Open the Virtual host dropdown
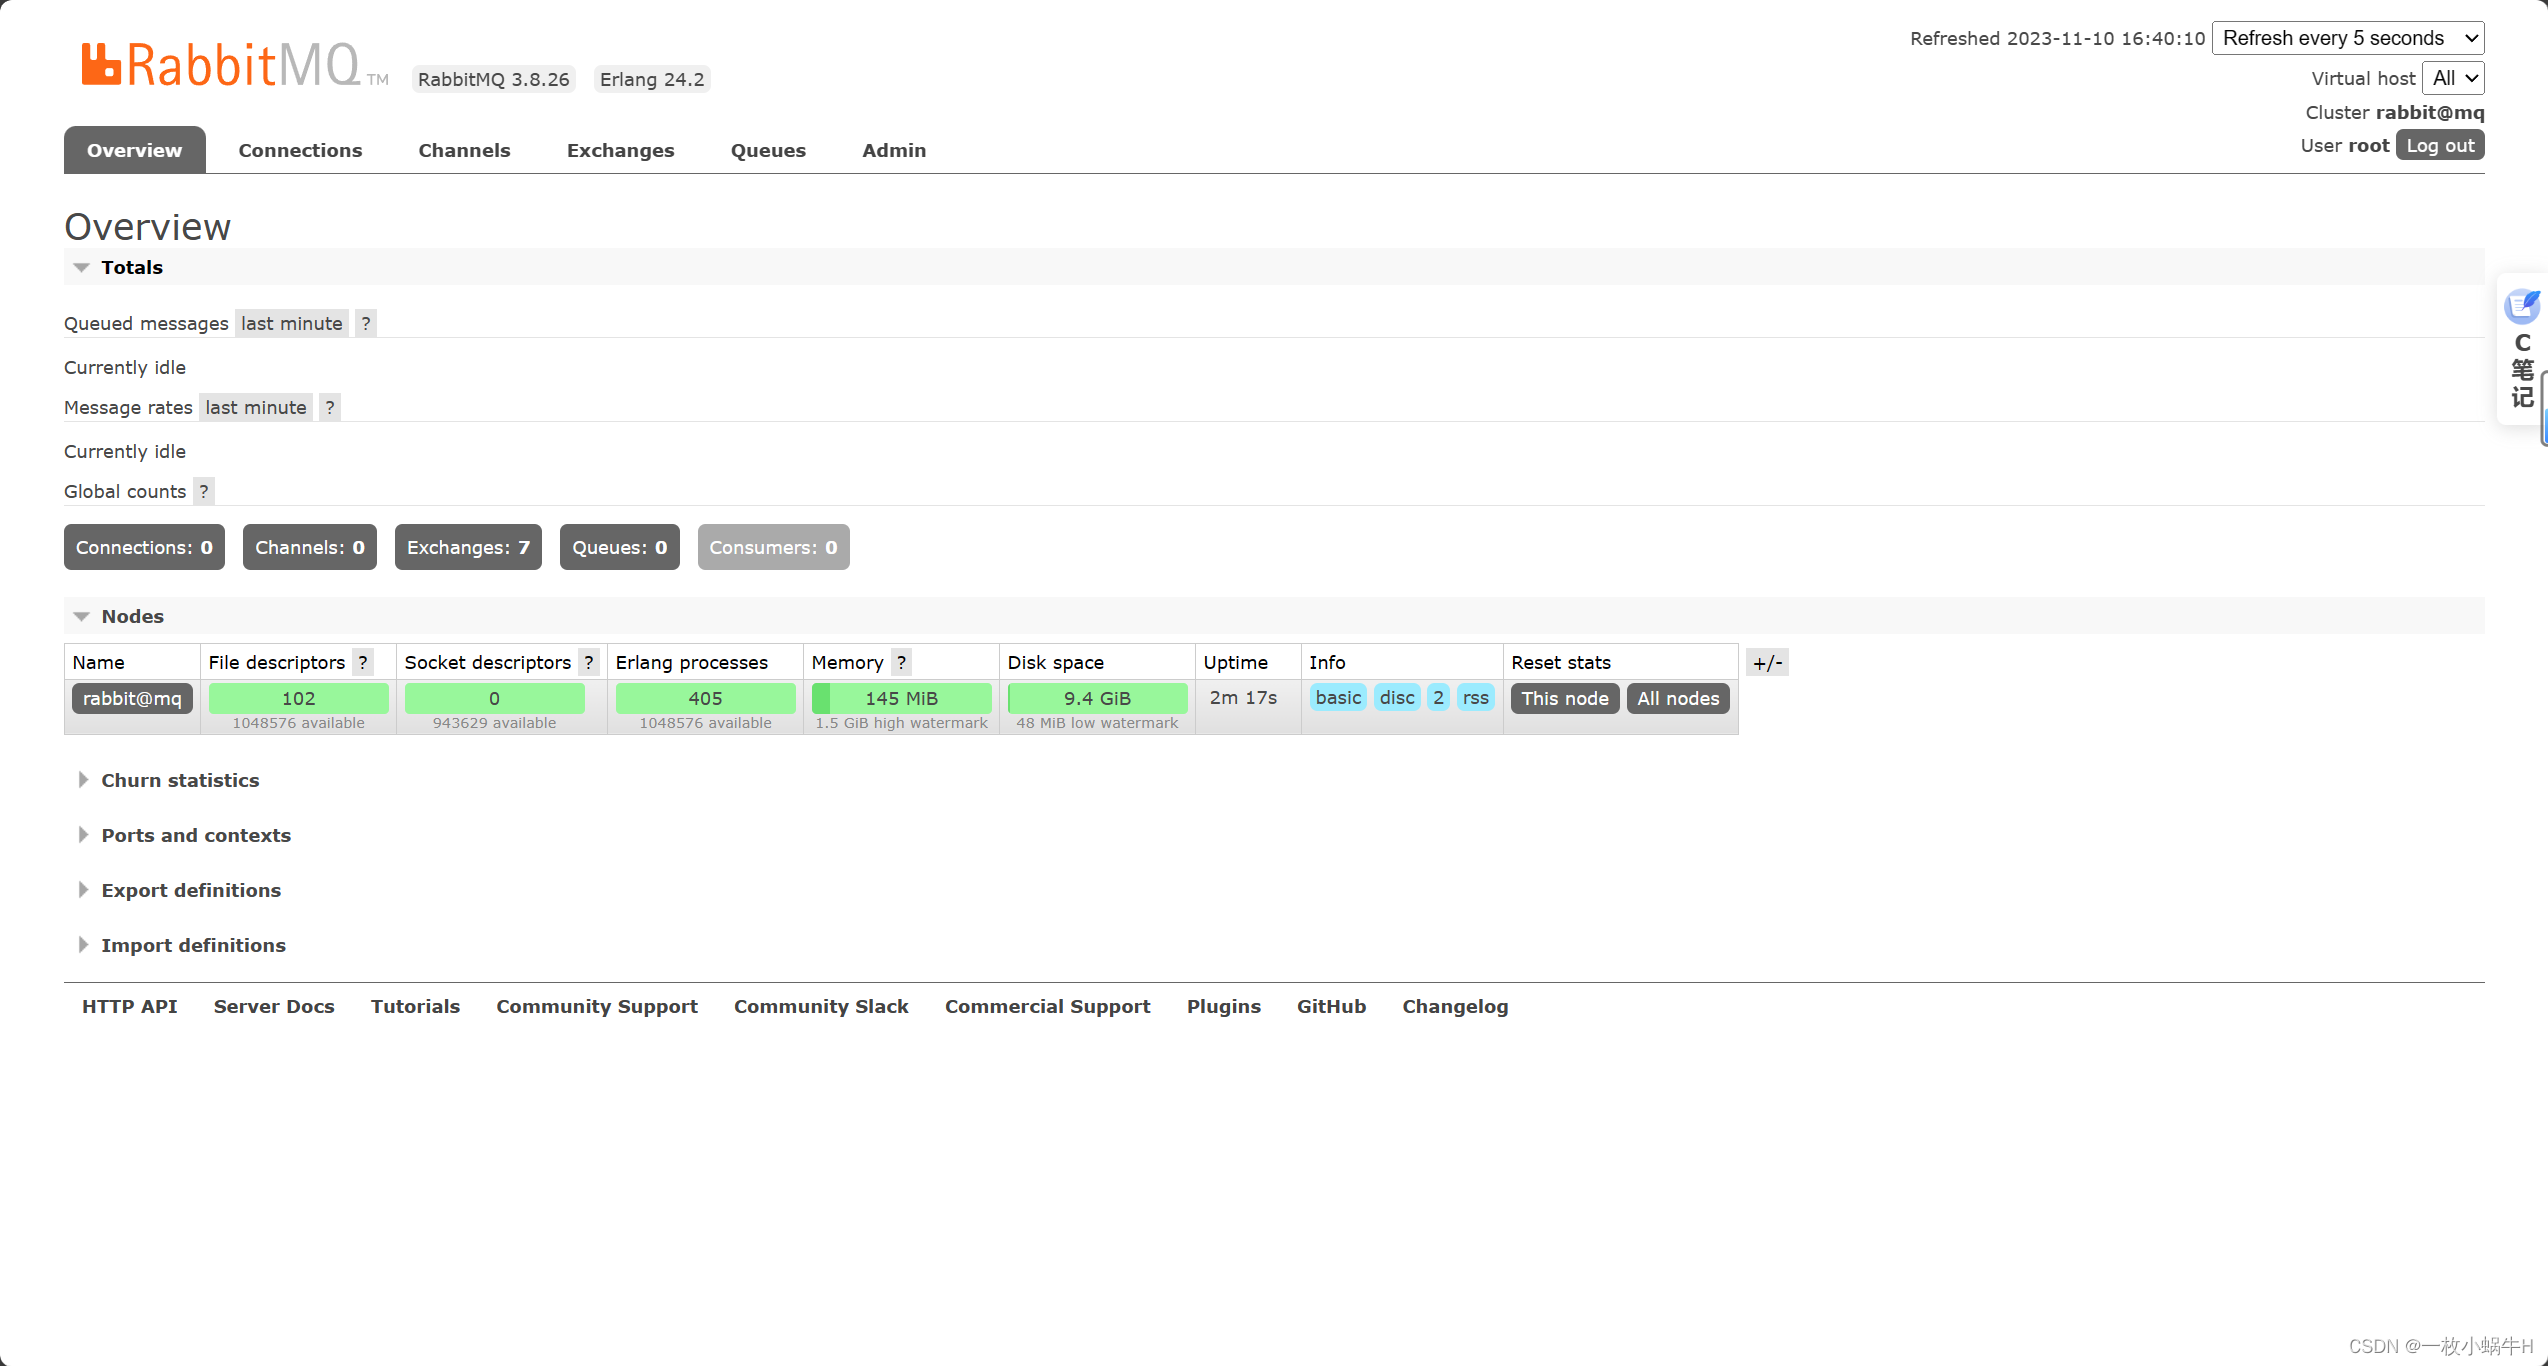Viewport: 2548px width, 1366px height. point(2454,78)
